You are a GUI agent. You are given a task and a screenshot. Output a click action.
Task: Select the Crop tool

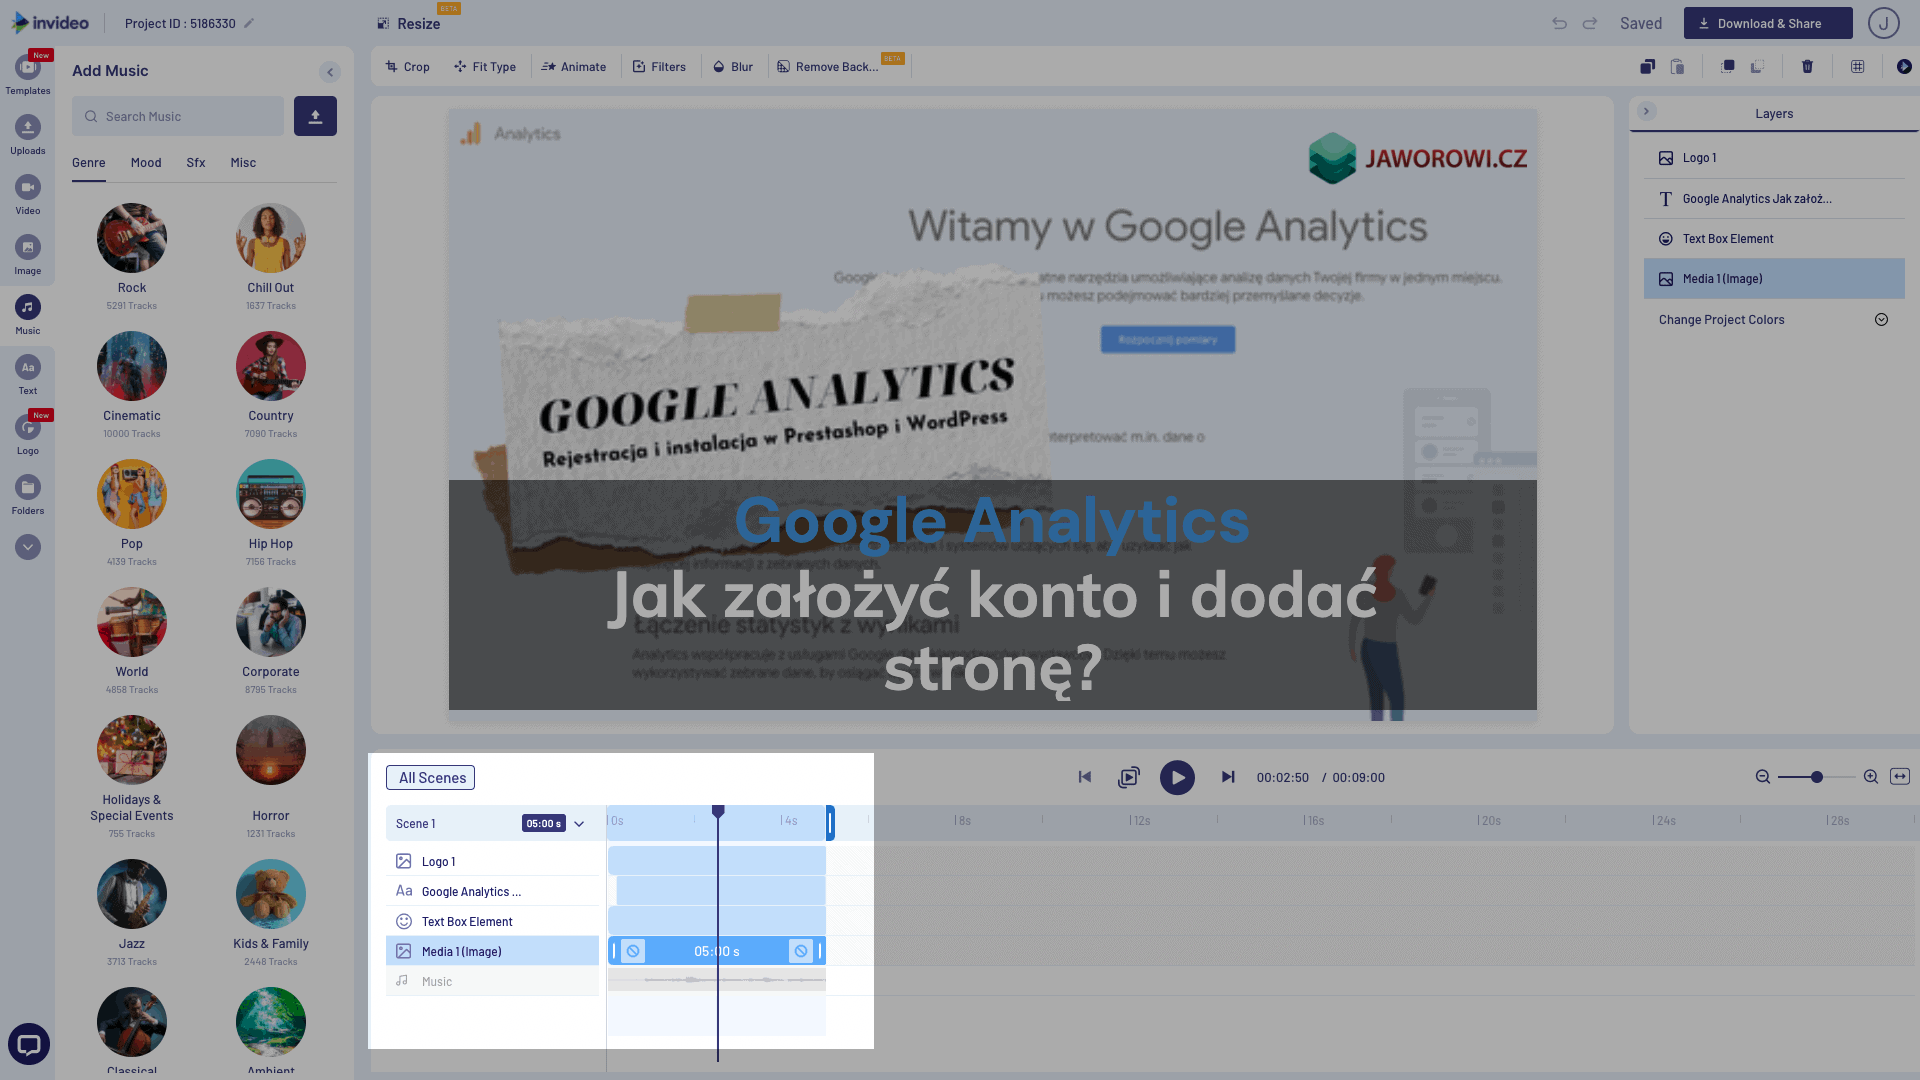coord(408,67)
